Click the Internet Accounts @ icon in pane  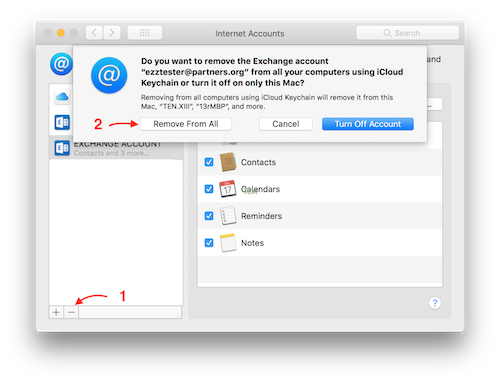62,64
